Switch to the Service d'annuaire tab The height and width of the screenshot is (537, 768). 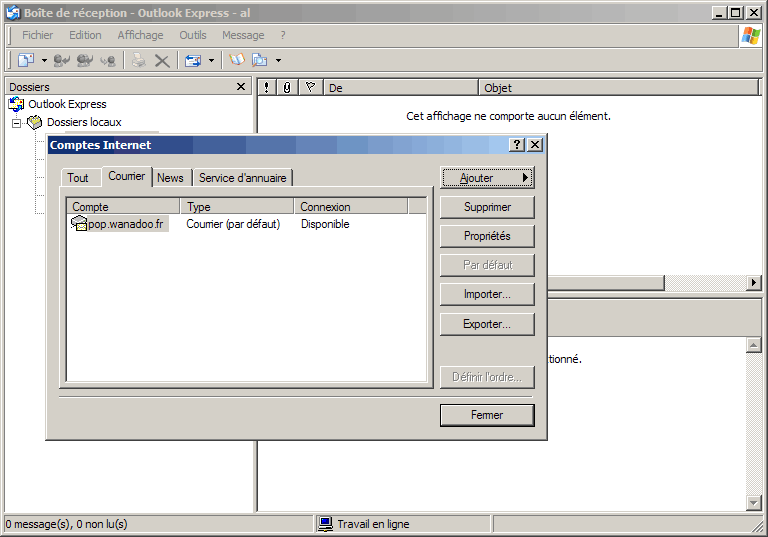pos(242,178)
